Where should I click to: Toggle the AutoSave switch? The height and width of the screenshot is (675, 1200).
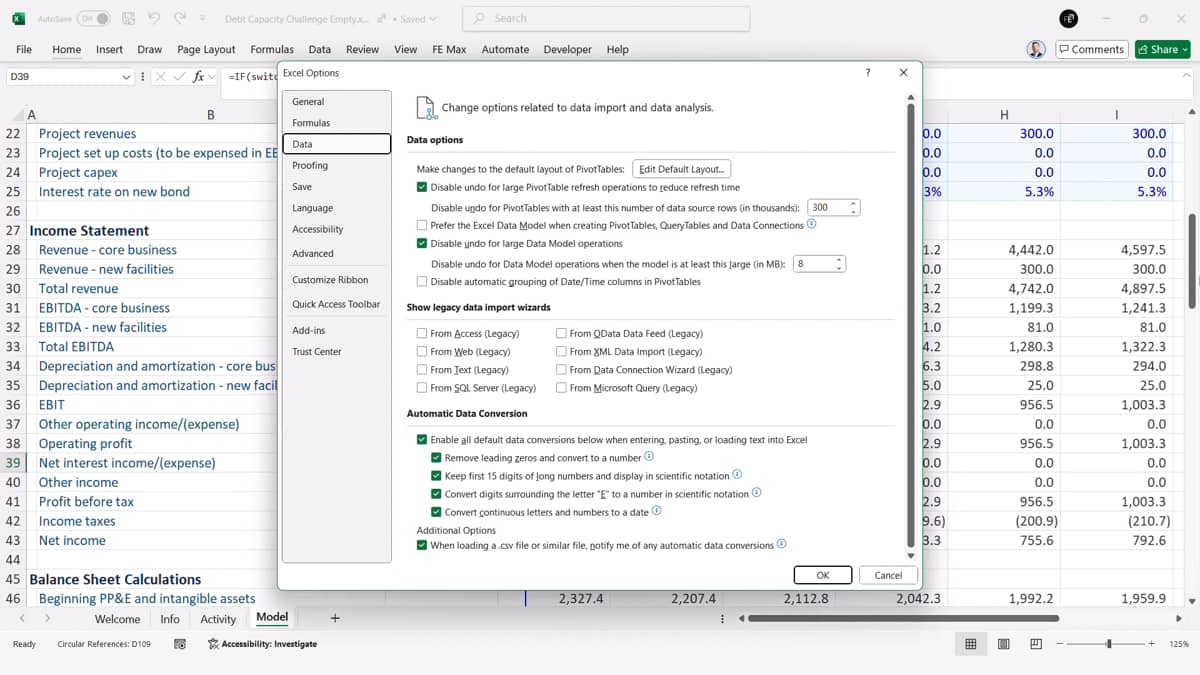coord(93,18)
